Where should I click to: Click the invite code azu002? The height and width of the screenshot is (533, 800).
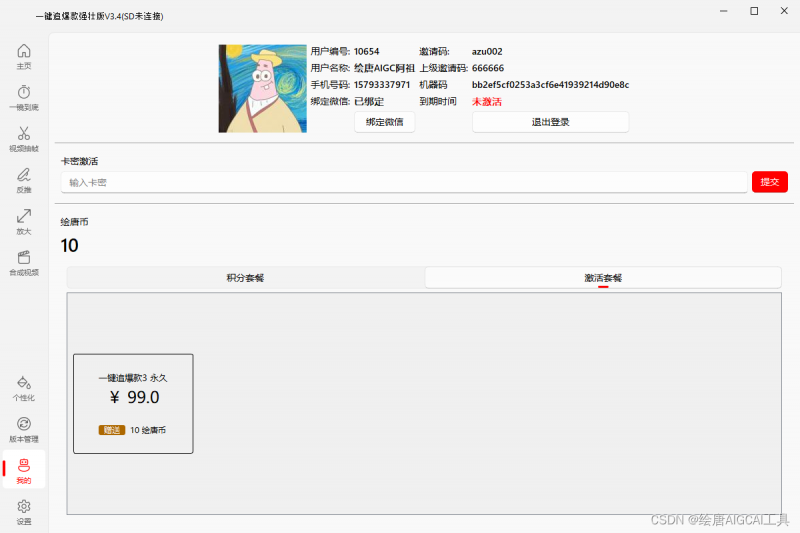(x=487, y=52)
